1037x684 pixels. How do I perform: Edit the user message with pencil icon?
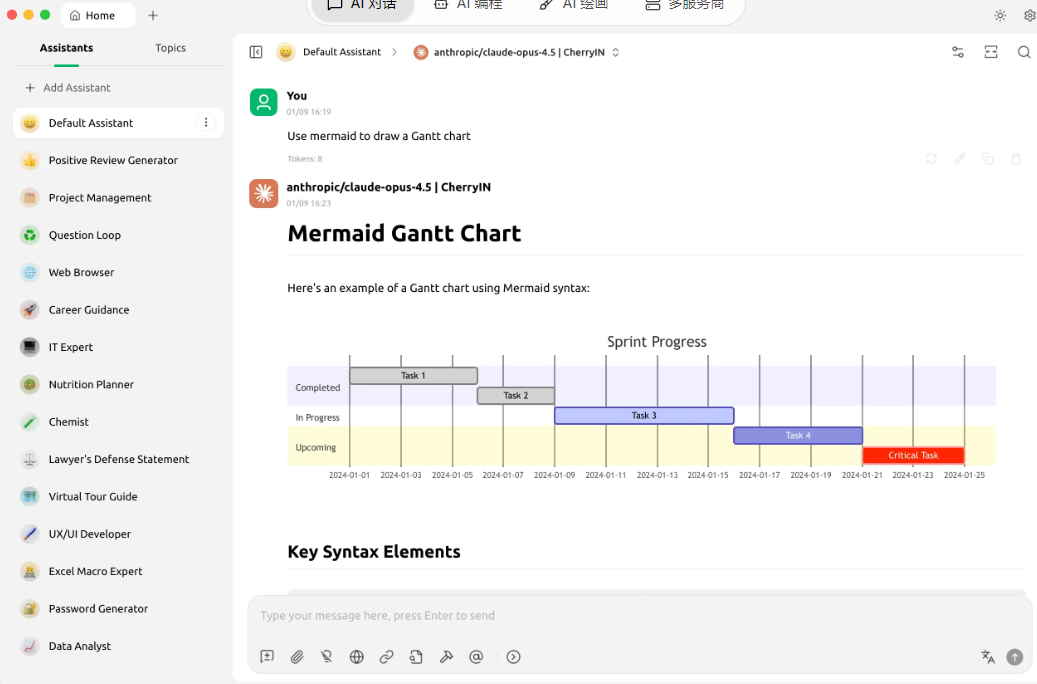click(959, 159)
